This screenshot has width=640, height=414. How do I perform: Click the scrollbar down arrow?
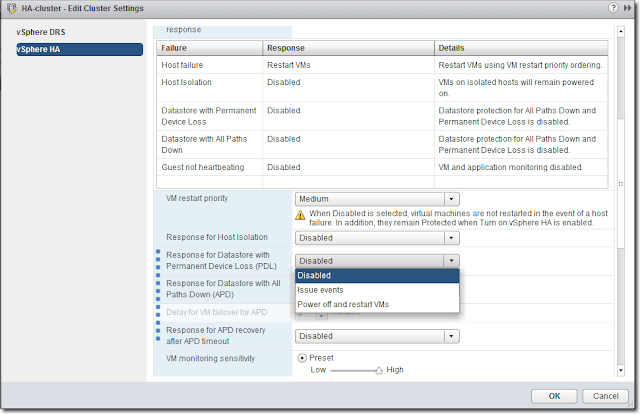[621, 371]
